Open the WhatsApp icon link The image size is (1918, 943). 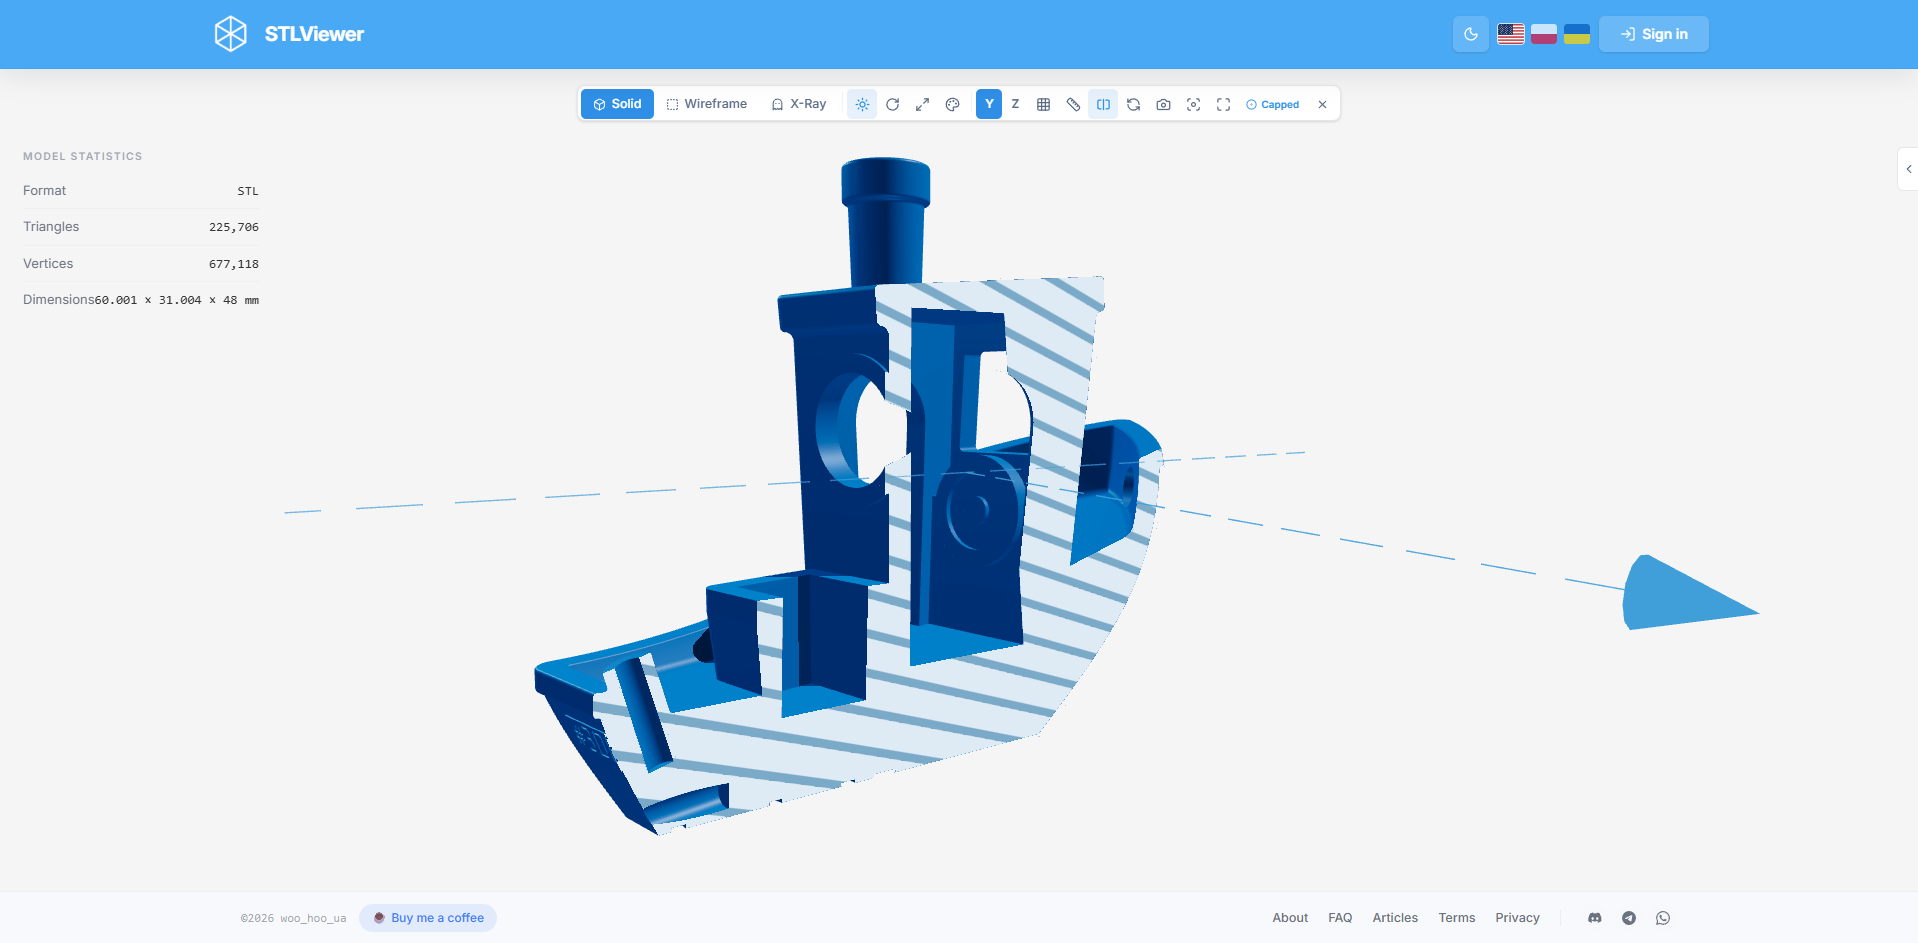pyautogui.click(x=1663, y=918)
